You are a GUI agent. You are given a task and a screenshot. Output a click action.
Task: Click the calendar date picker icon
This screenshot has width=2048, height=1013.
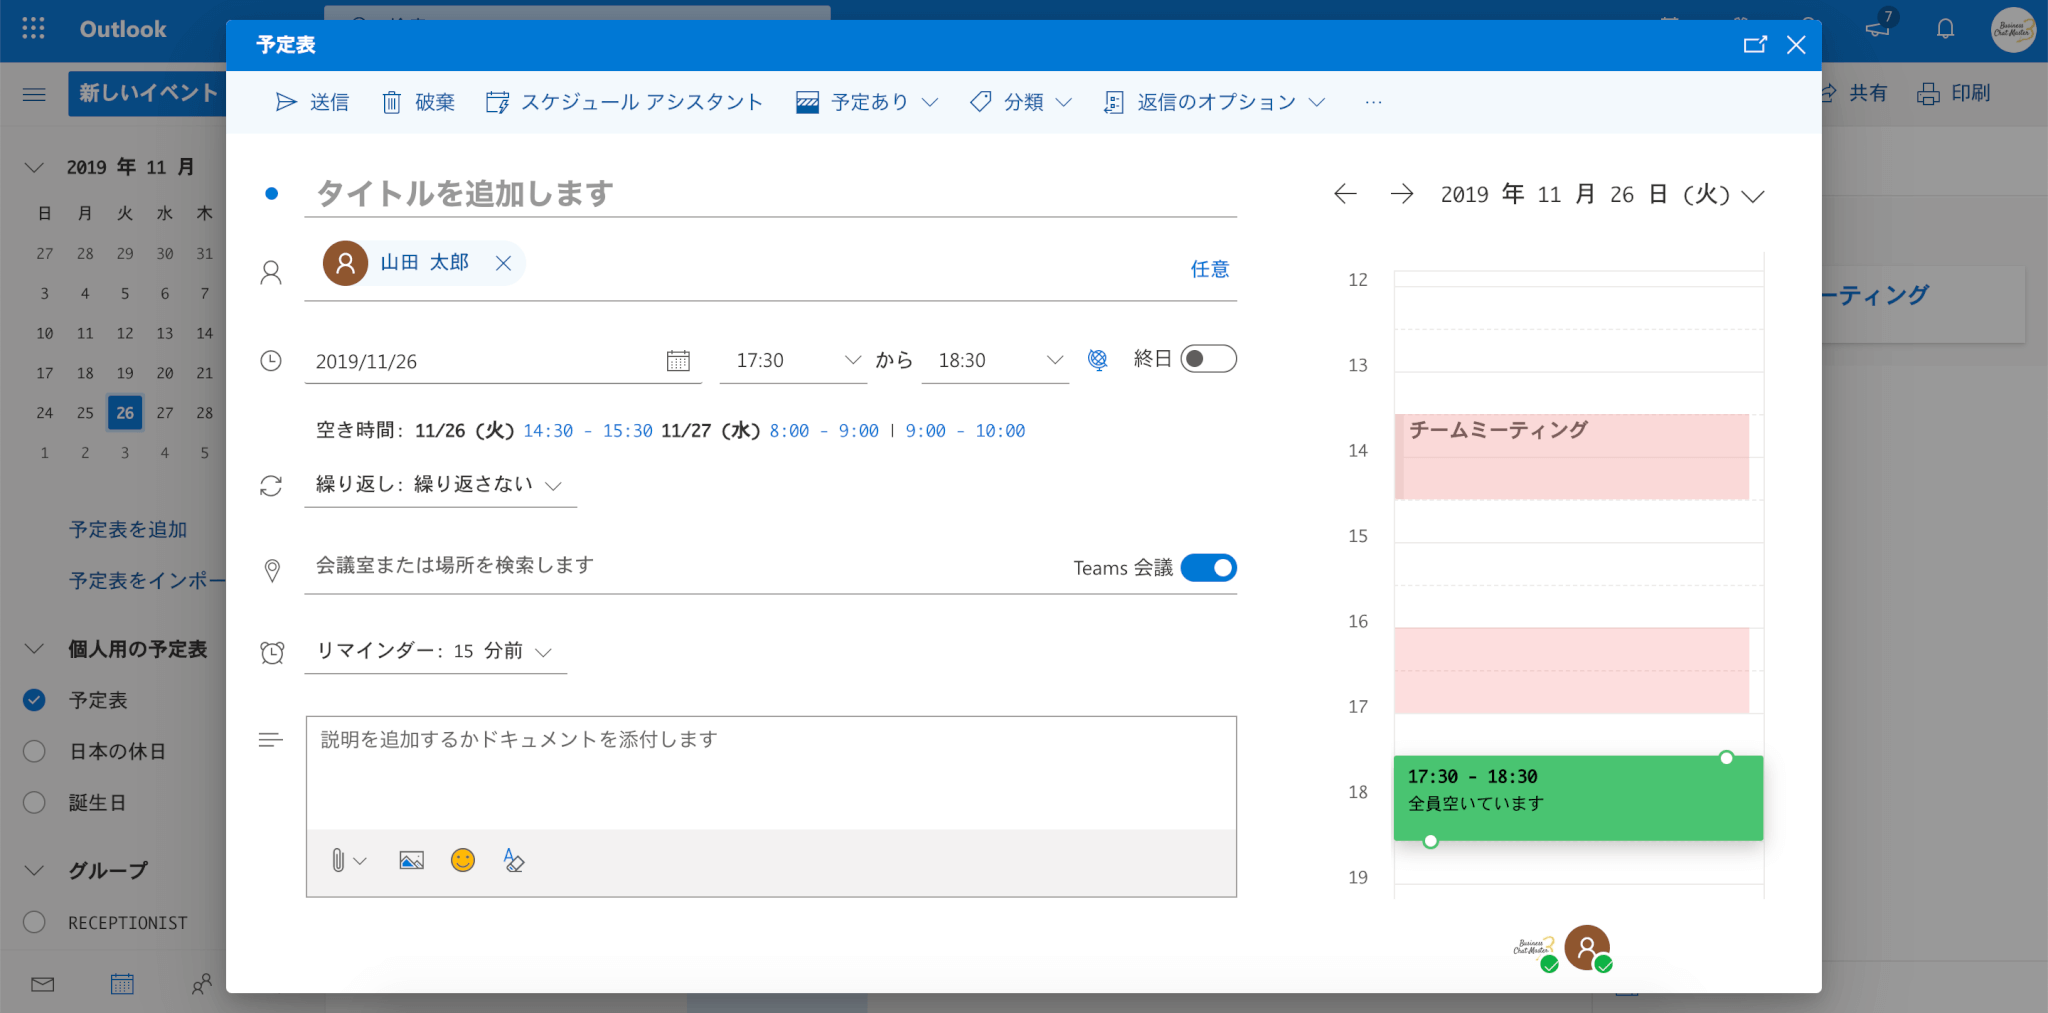coord(678,361)
